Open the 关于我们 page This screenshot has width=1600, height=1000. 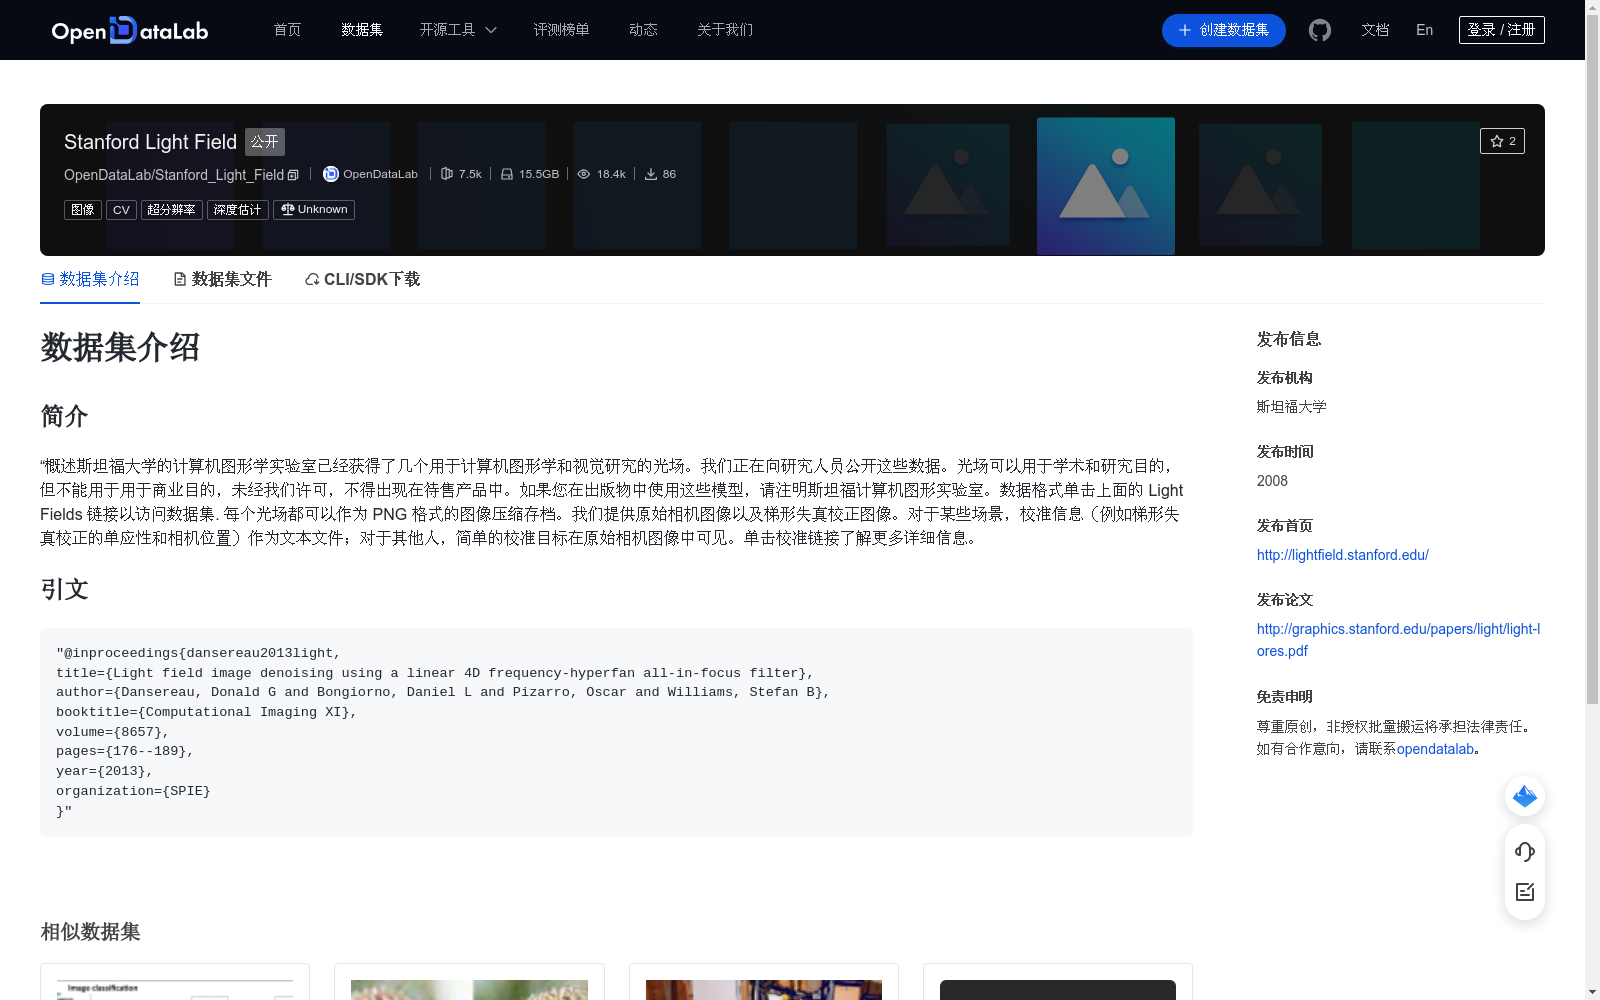pyautogui.click(x=725, y=30)
